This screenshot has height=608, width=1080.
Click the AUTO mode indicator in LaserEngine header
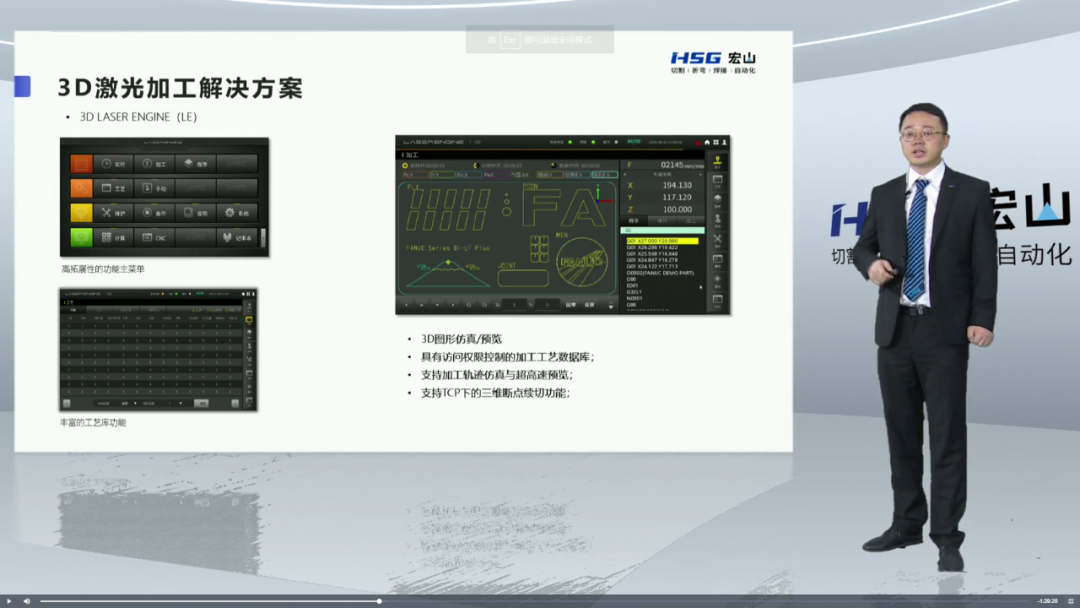pyautogui.click(x=634, y=142)
